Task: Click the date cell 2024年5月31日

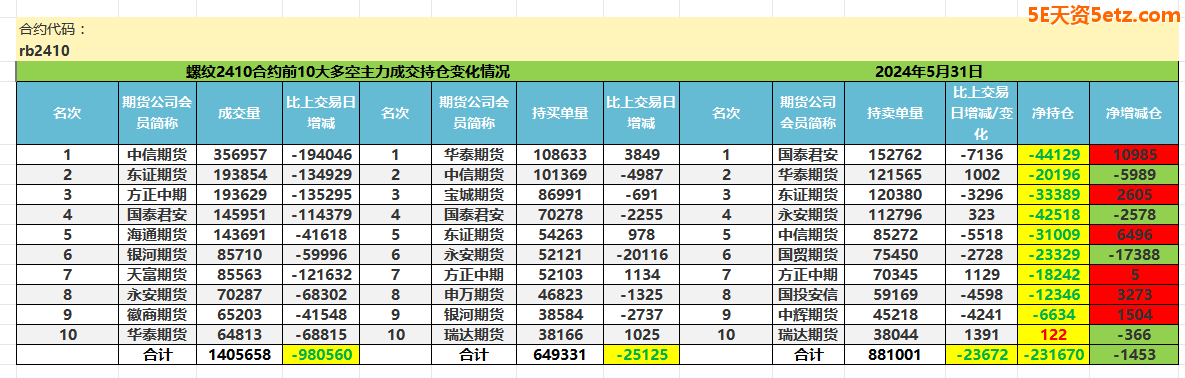Action: pyautogui.click(x=928, y=73)
